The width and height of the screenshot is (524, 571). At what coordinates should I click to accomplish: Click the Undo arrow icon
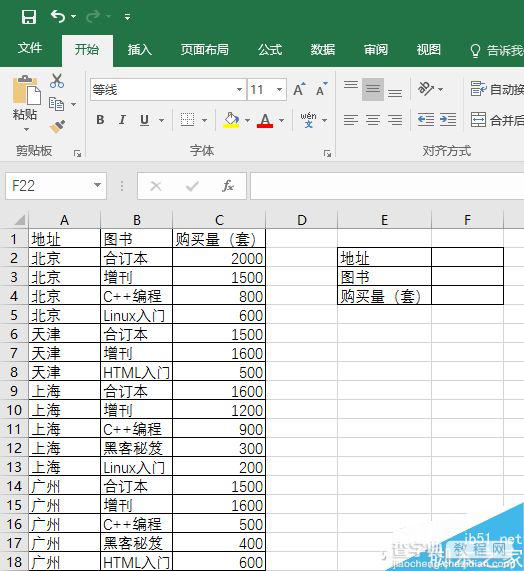click(58, 16)
